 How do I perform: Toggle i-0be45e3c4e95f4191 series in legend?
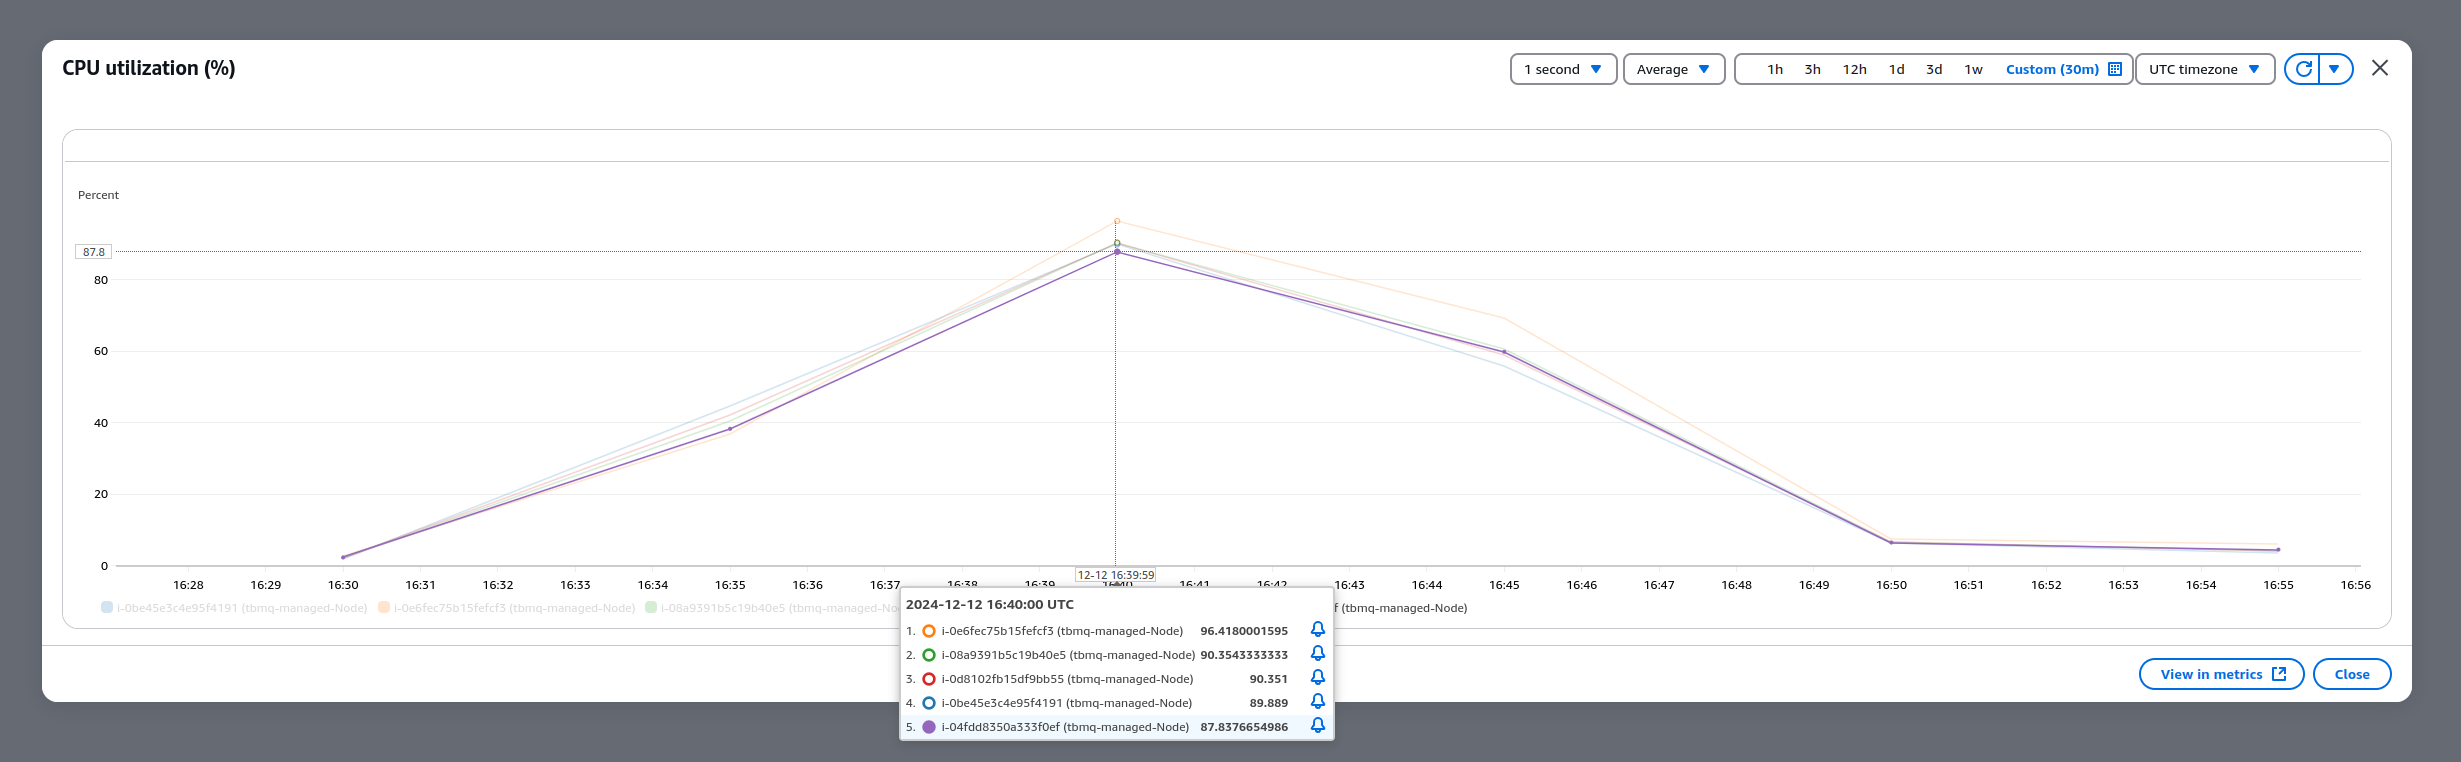click(235, 608)
